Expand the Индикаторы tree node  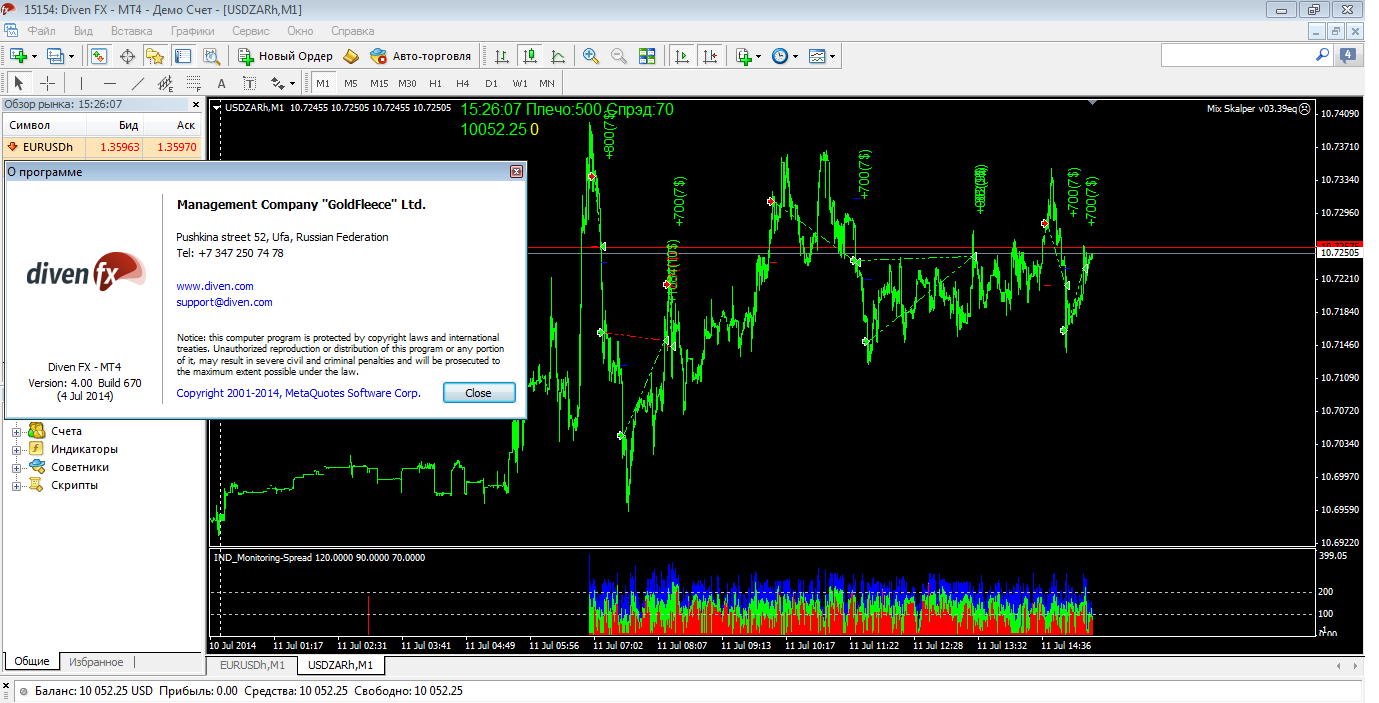[16, 449]
